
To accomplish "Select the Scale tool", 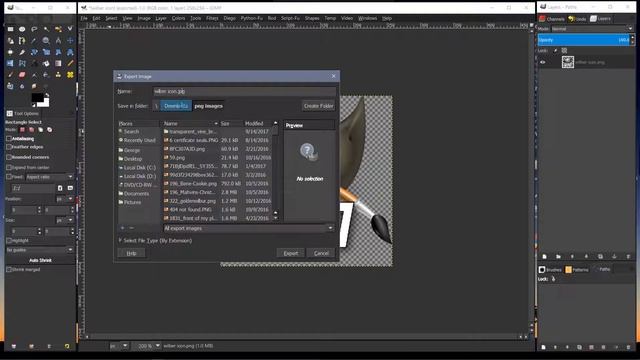I will click(46, 52).
